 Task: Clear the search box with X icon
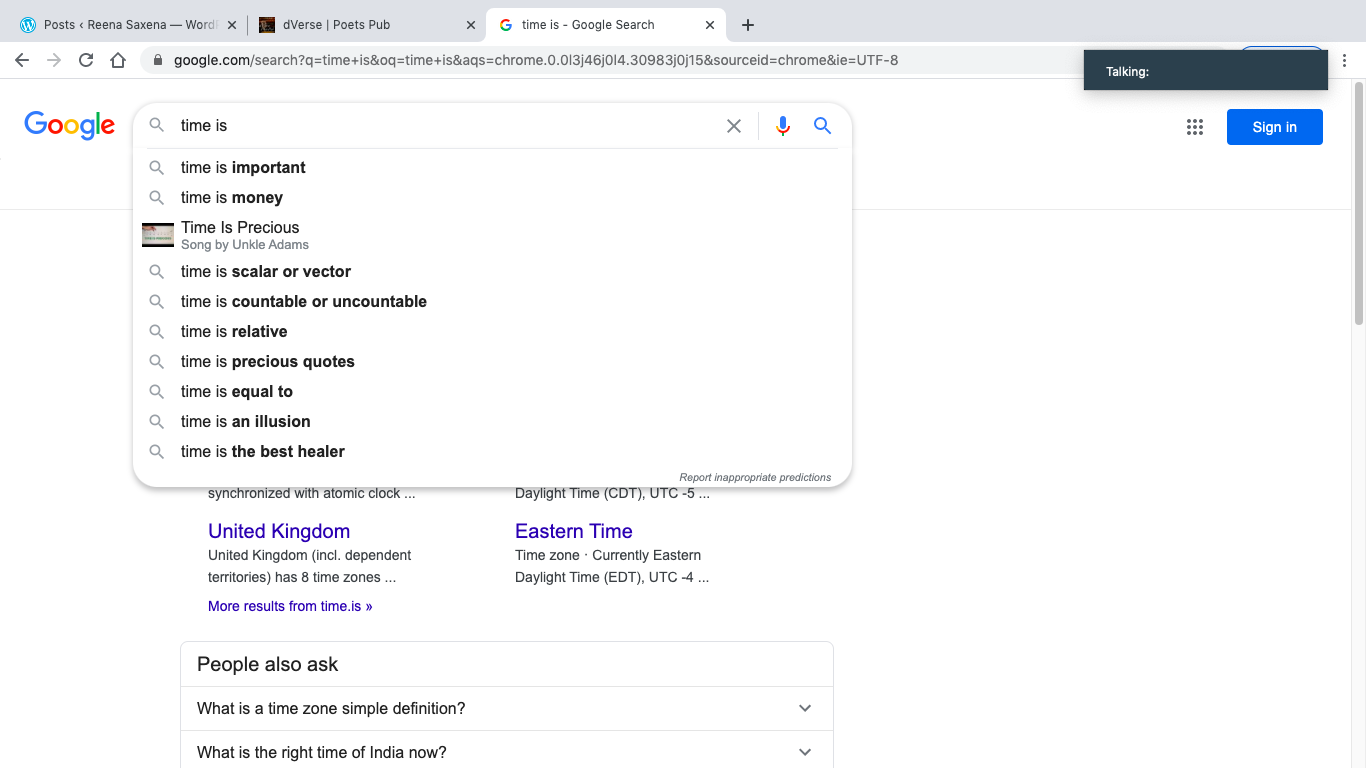734,126
